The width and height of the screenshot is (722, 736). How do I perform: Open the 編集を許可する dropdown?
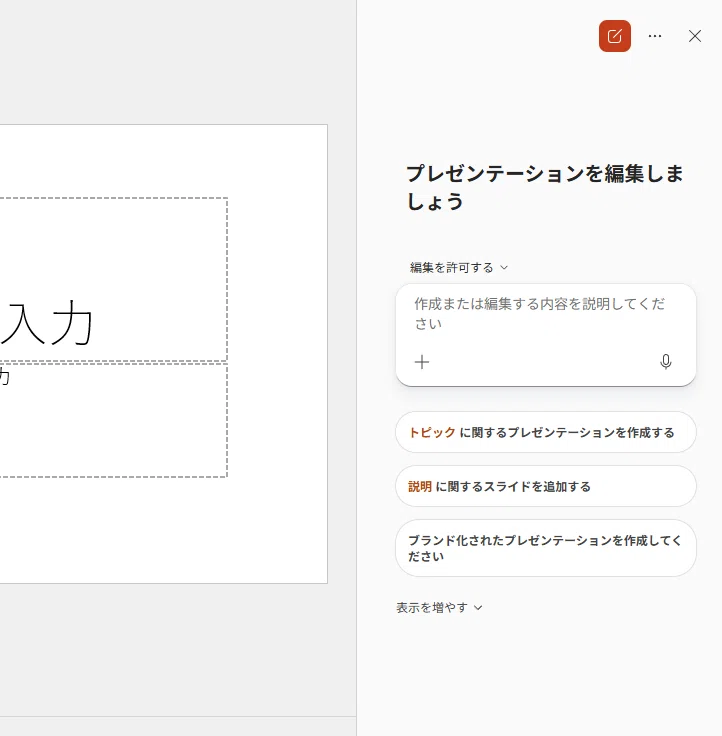coord(459,268)
